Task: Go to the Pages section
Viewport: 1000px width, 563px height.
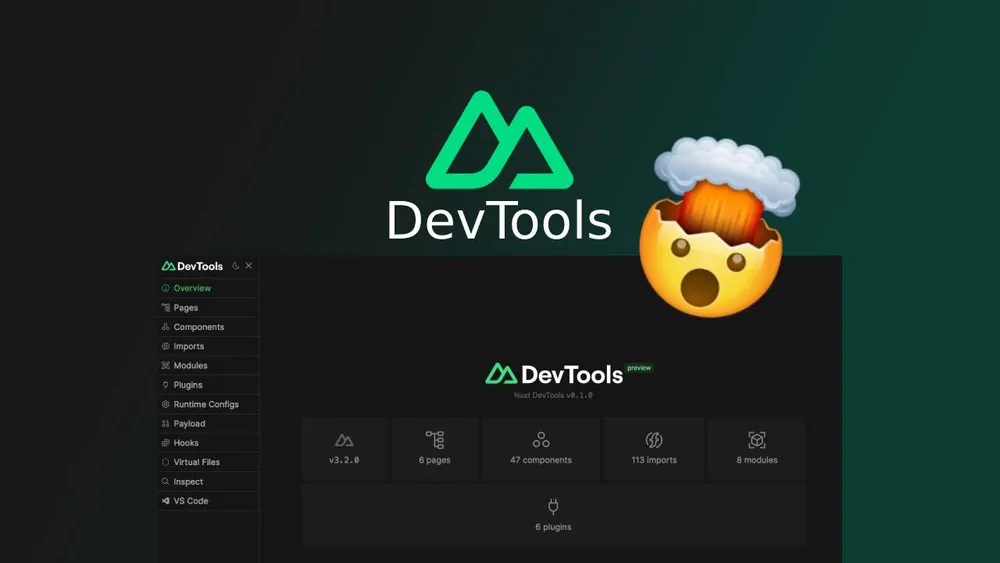Action: [x=185, y=308]
